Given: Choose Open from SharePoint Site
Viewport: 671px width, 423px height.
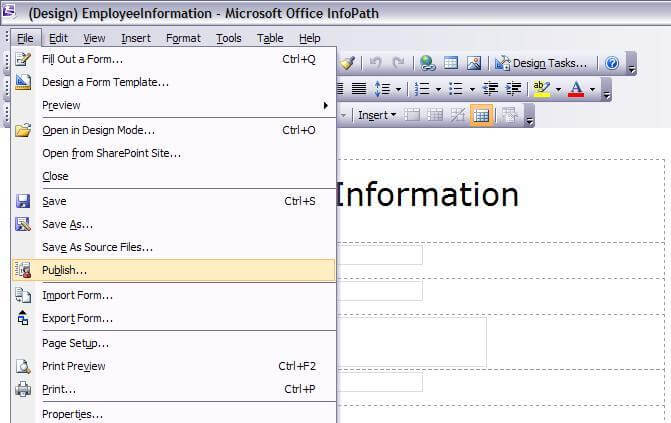Looking at the screenshot, I should [x=174, y=153].
